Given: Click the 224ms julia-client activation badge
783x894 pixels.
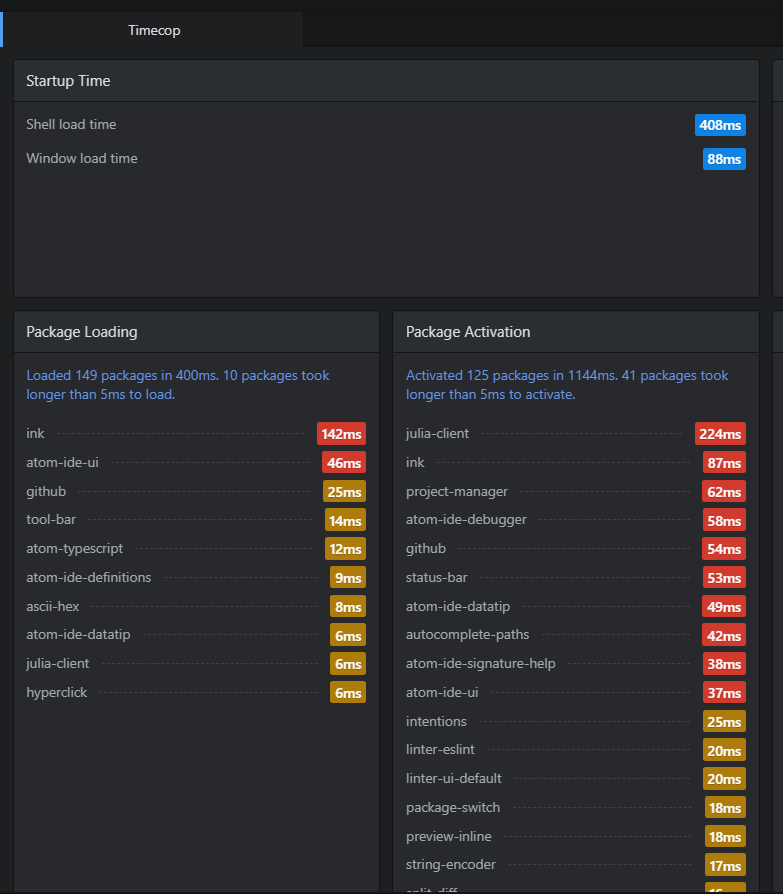Looking at the screenshot, I should (720, 434).
